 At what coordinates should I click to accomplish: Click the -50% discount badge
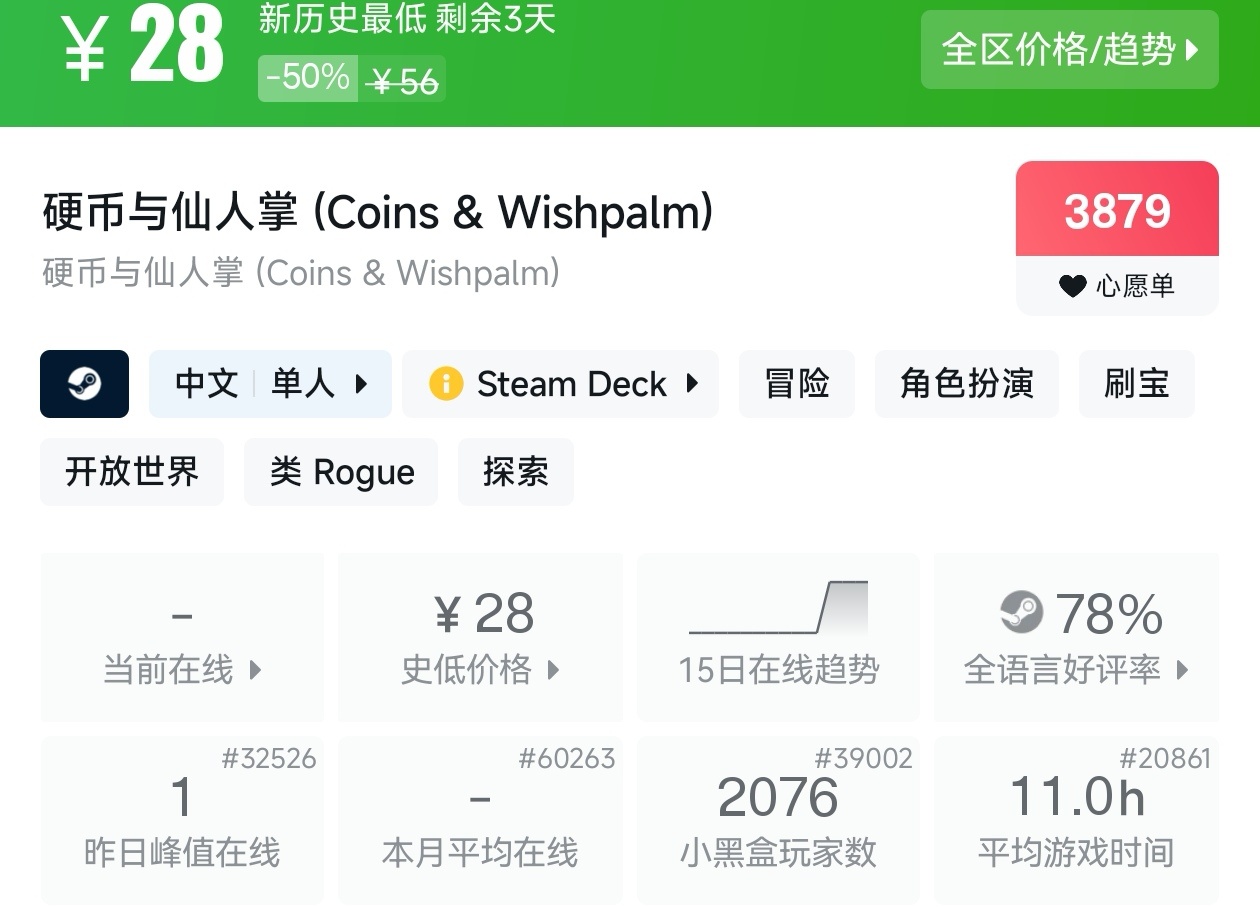[x=307, y=78]
